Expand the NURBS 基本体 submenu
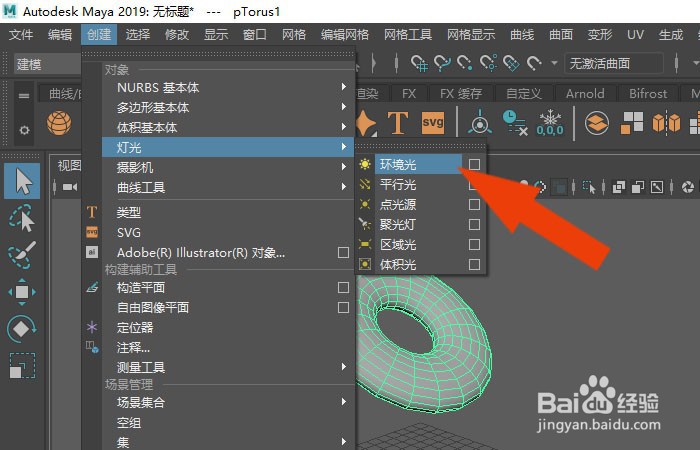The image size is (700, 450). (x=228, y=88)
